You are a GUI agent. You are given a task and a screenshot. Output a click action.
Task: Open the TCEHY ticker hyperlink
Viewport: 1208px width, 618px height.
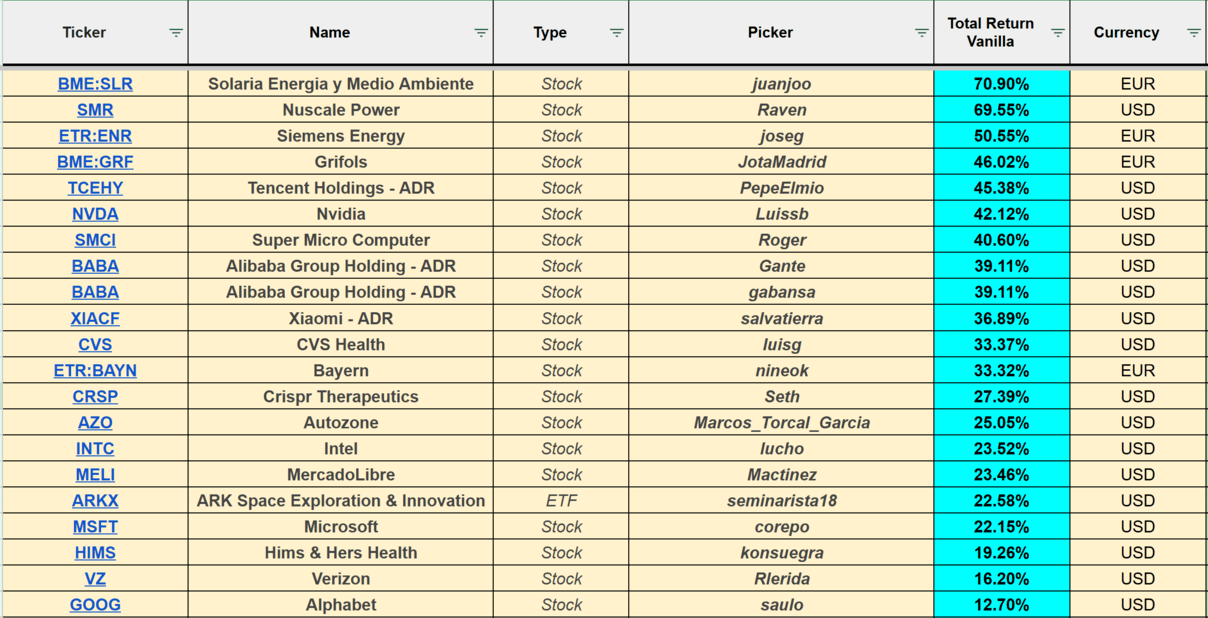95,188
